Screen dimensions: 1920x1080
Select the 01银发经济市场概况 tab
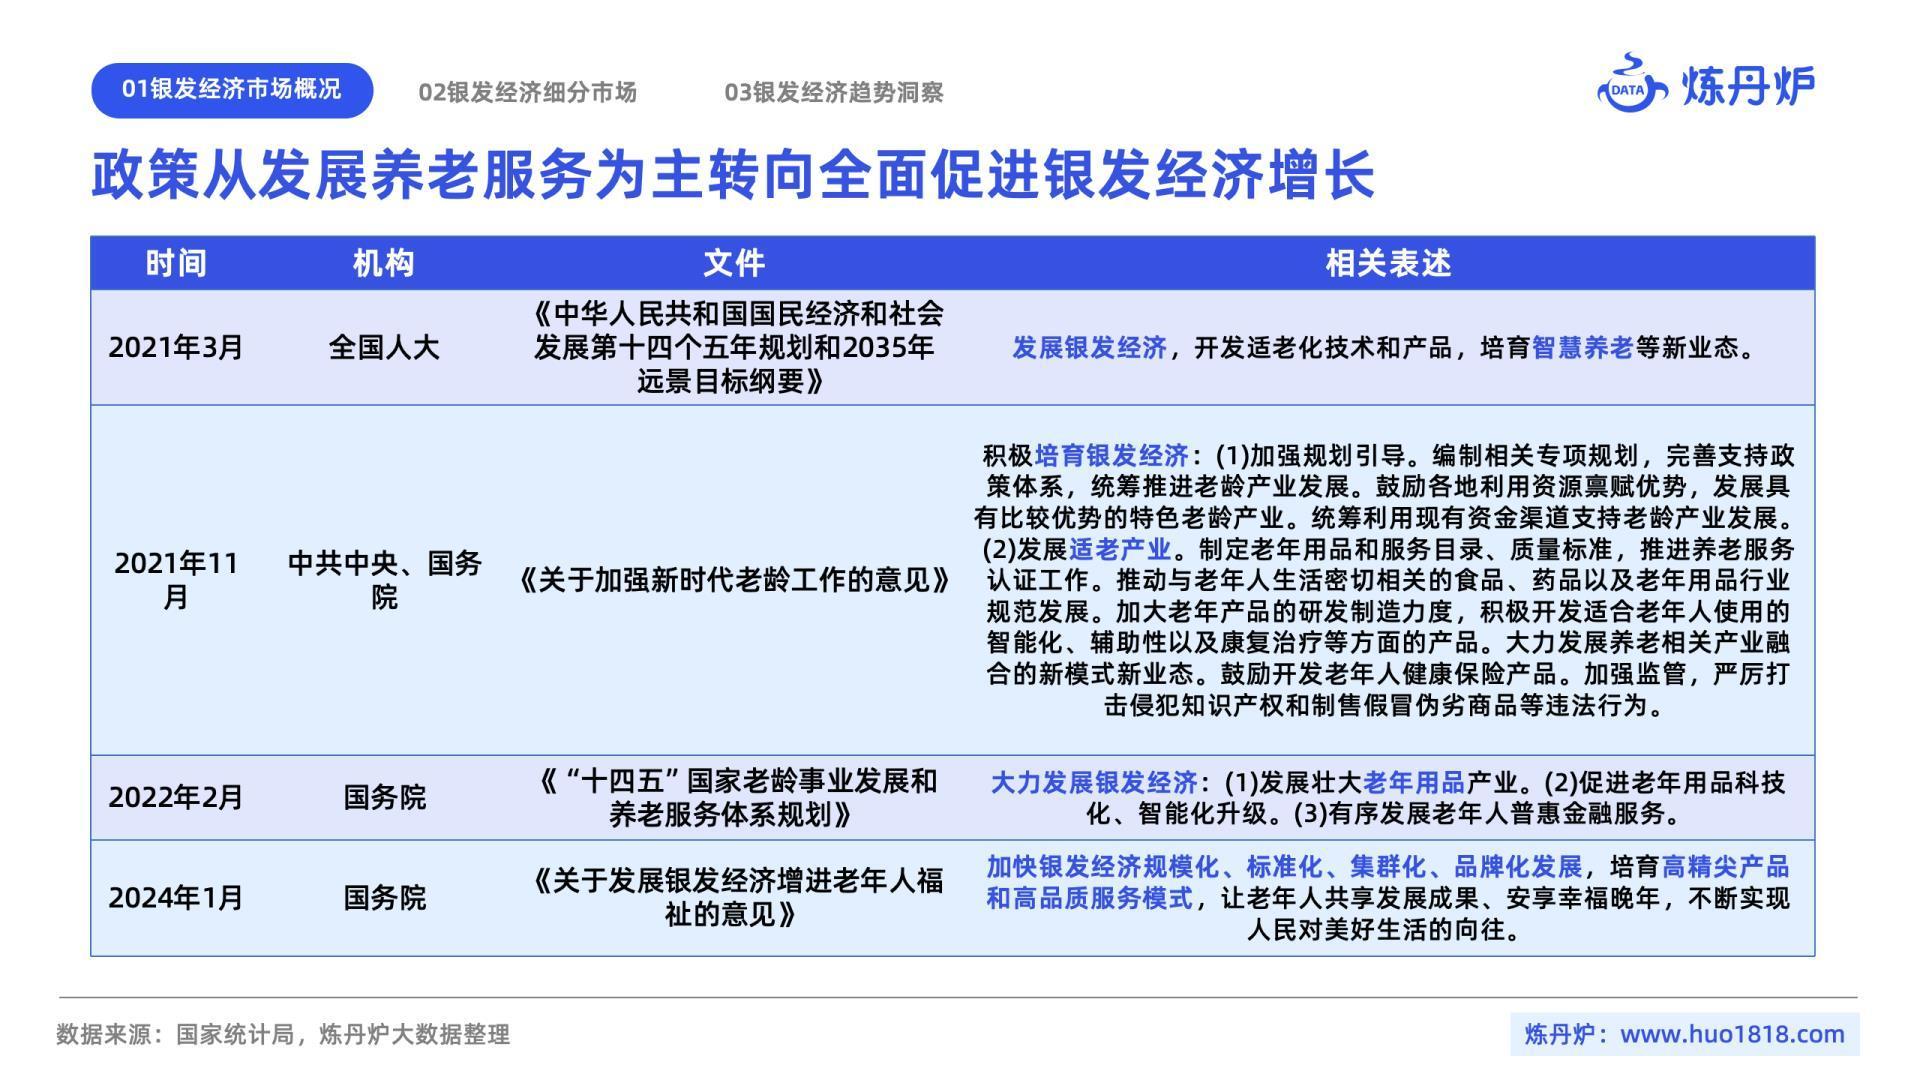click(x=232, y=90)
